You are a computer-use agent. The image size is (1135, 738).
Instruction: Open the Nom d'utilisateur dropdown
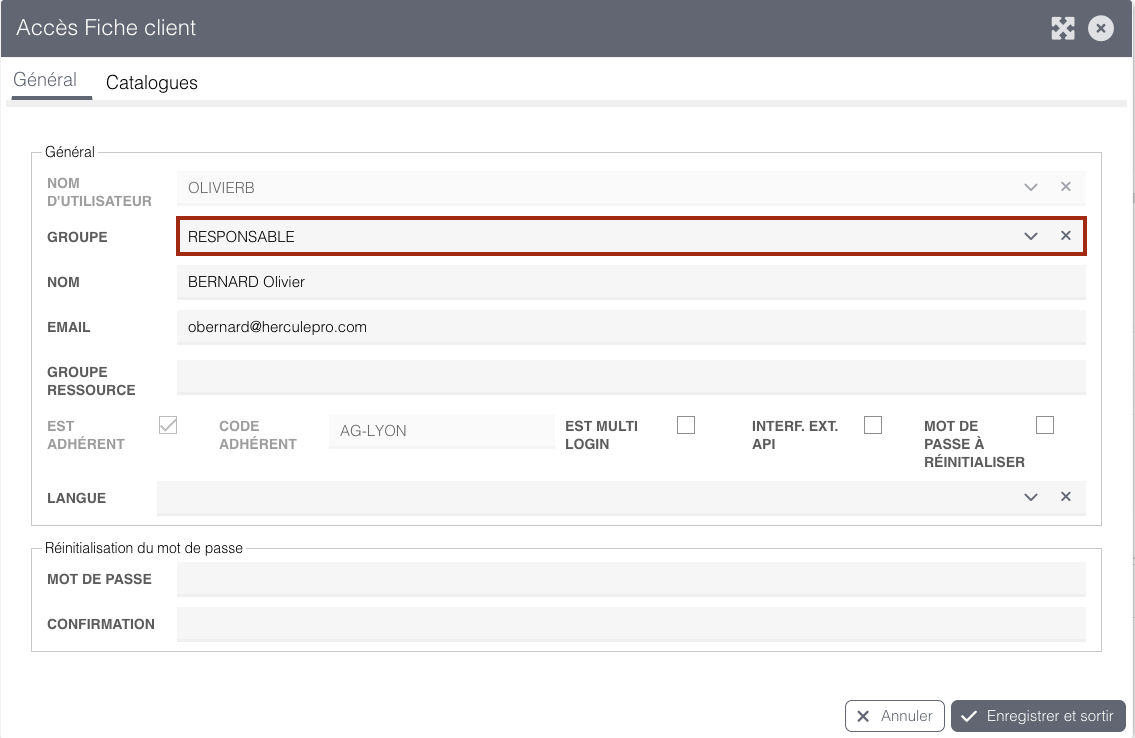click(x=1031, y=187)
